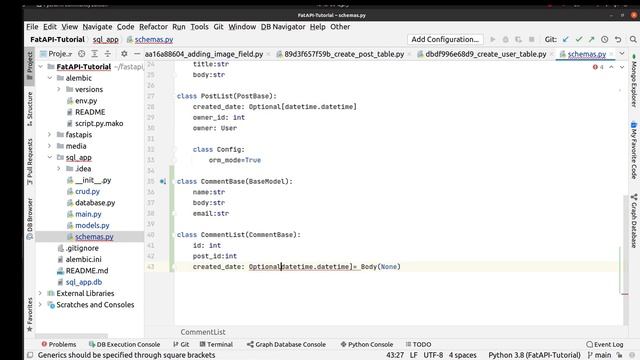Click the Git branch main widget
Viewport: 640px width, 360px height.
point(599,355)
